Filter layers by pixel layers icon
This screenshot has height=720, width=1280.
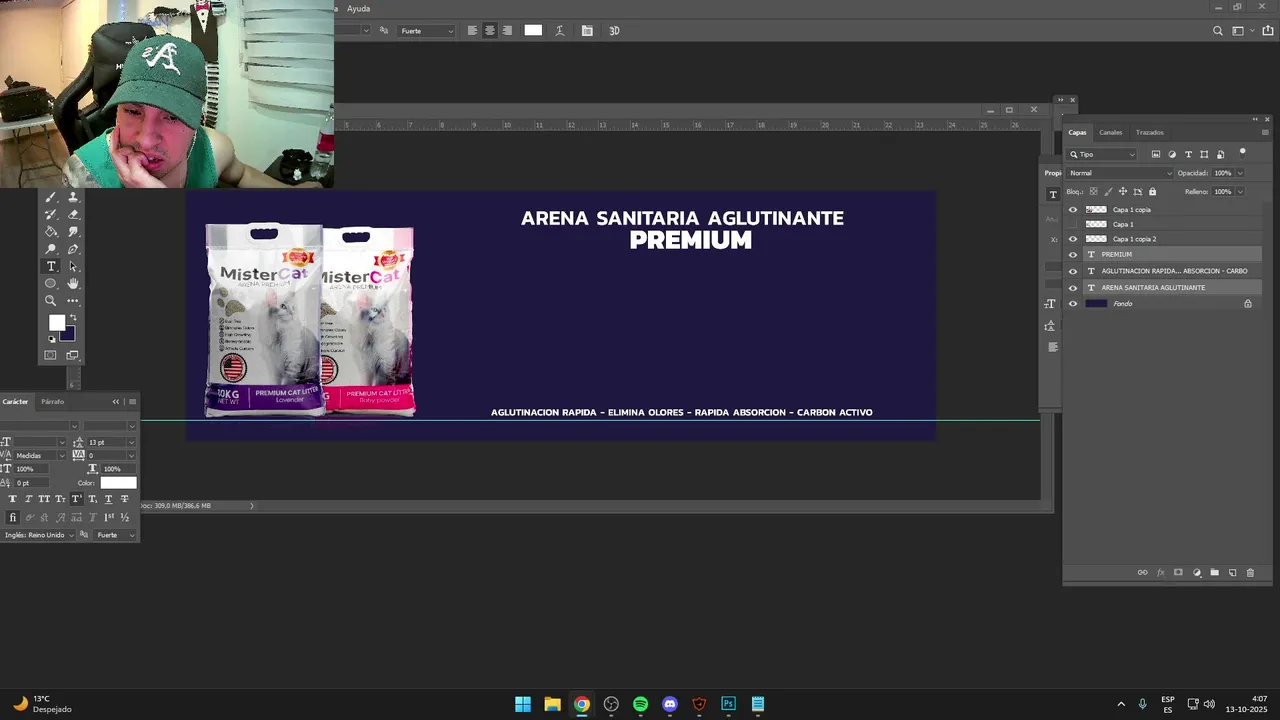(1156, 154)
